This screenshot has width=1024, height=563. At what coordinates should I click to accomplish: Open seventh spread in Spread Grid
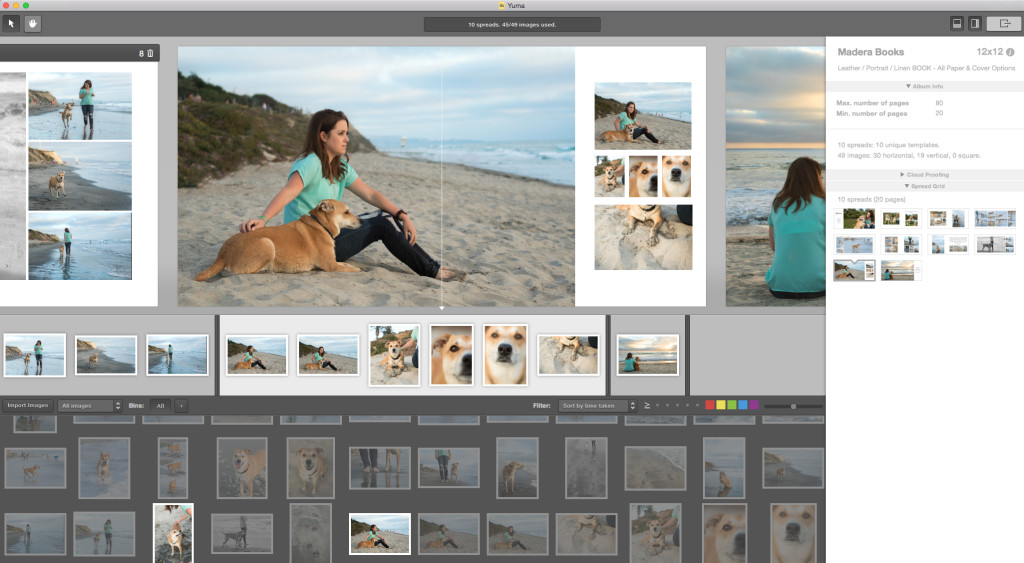(x=948, y=244)
